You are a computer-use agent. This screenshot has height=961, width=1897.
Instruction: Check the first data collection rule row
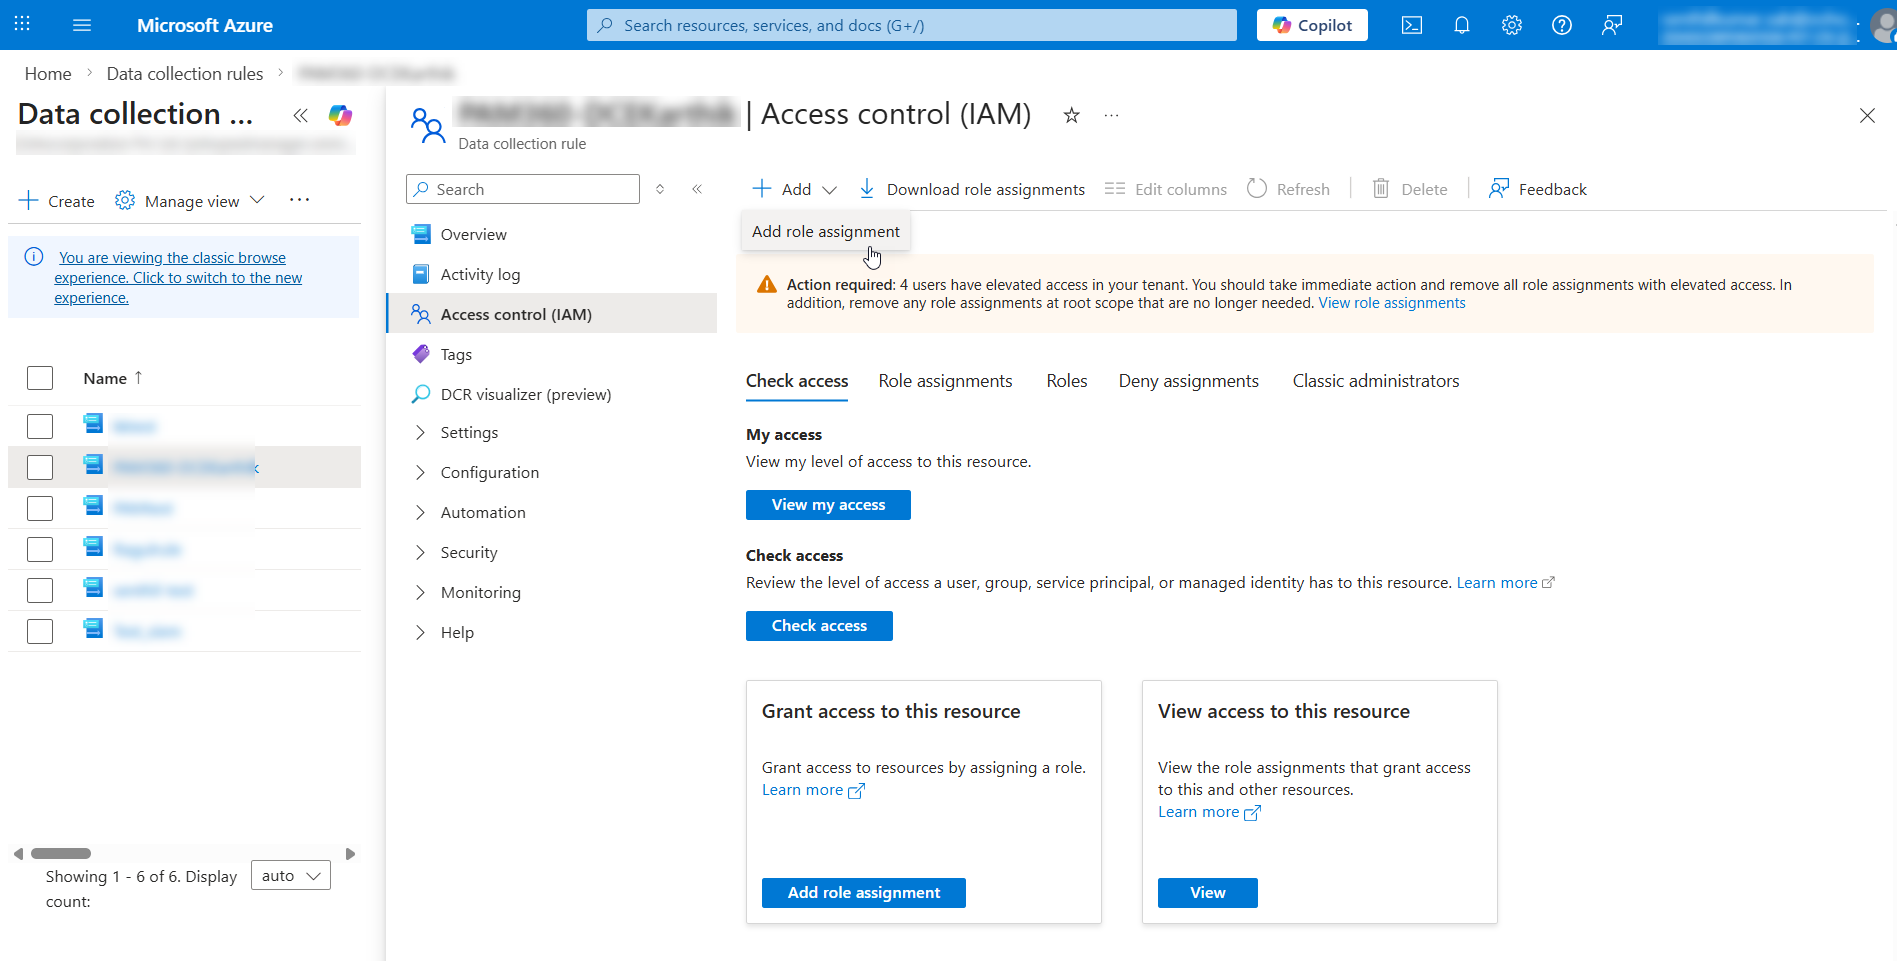point(40,425)
